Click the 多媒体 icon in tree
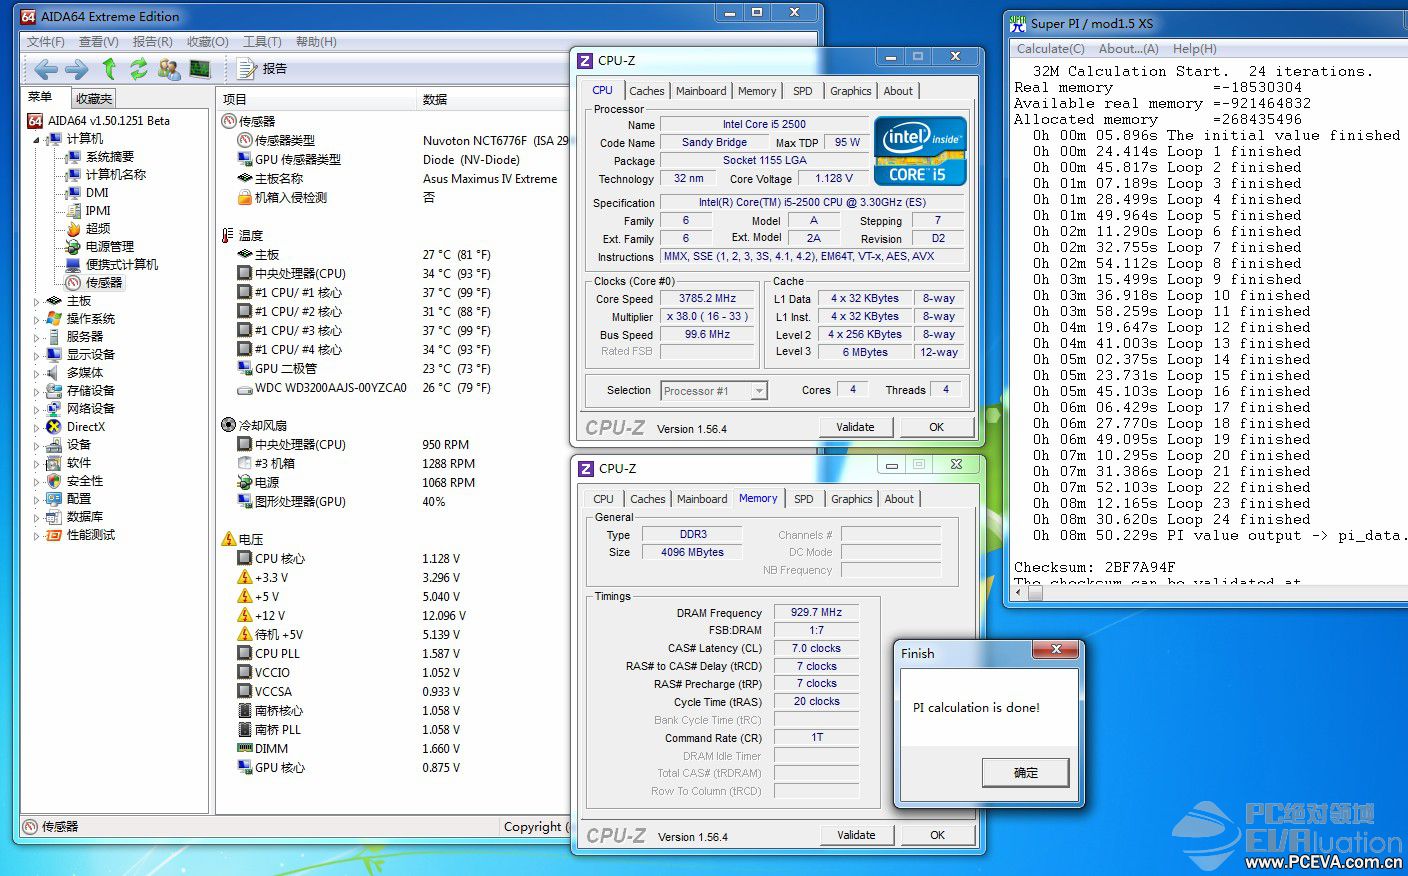Screen dimensions: 1408x876 click(x=54, y=373)
